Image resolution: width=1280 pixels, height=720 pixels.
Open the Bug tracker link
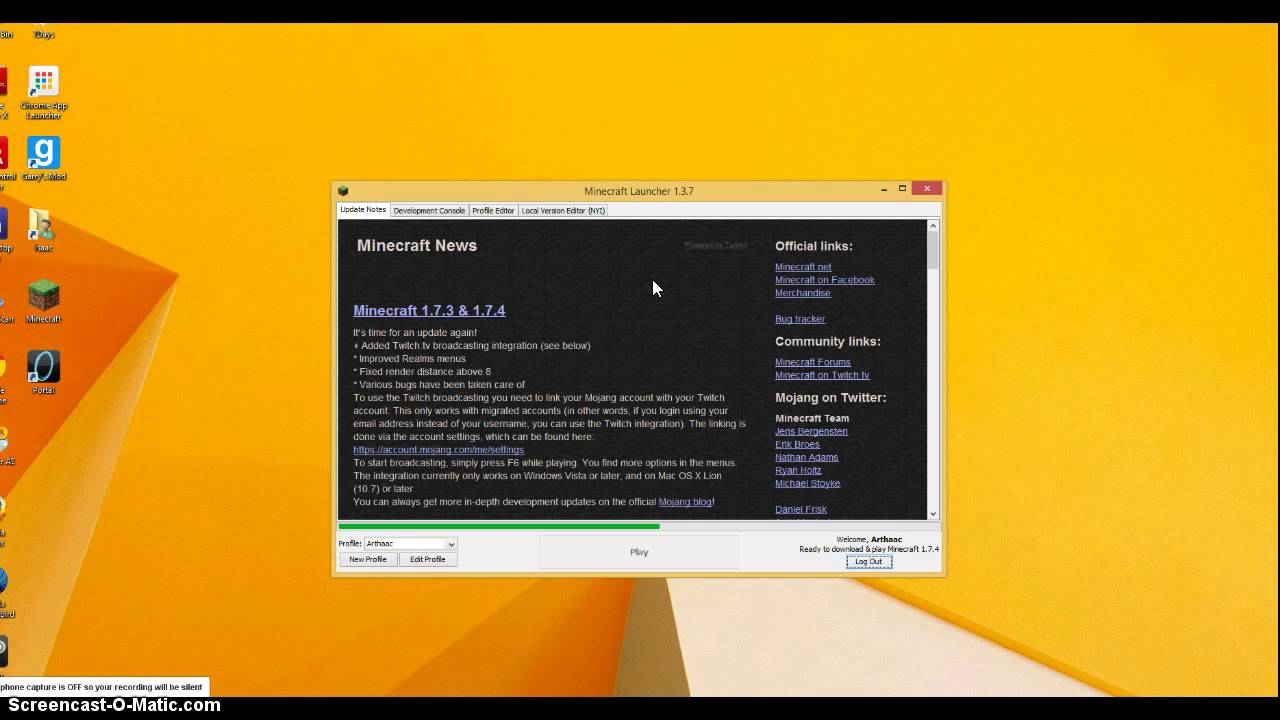click(x=800, y=319)
